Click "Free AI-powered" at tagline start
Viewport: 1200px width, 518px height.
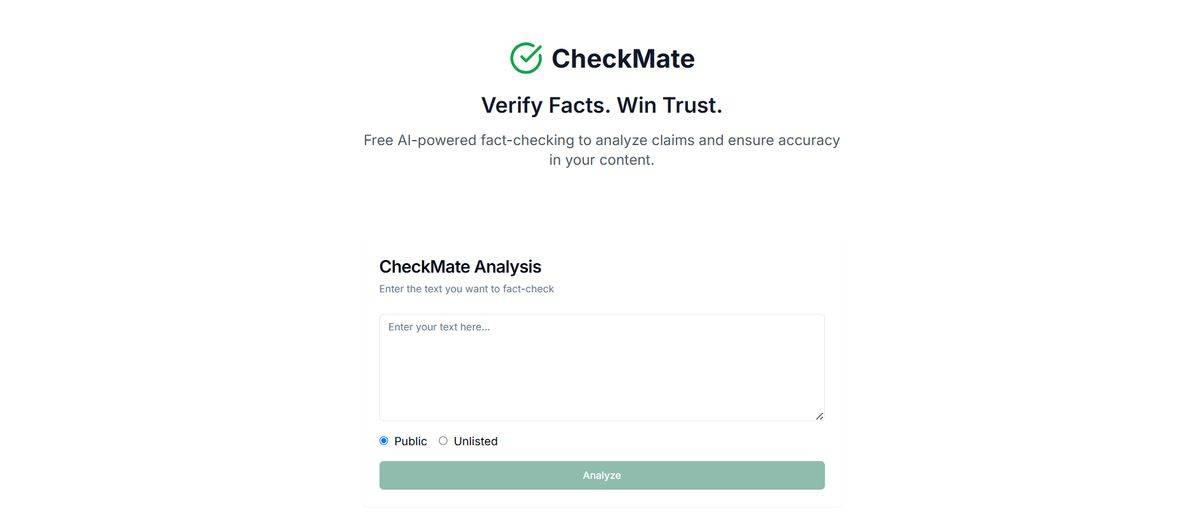(x=419, y=140)
